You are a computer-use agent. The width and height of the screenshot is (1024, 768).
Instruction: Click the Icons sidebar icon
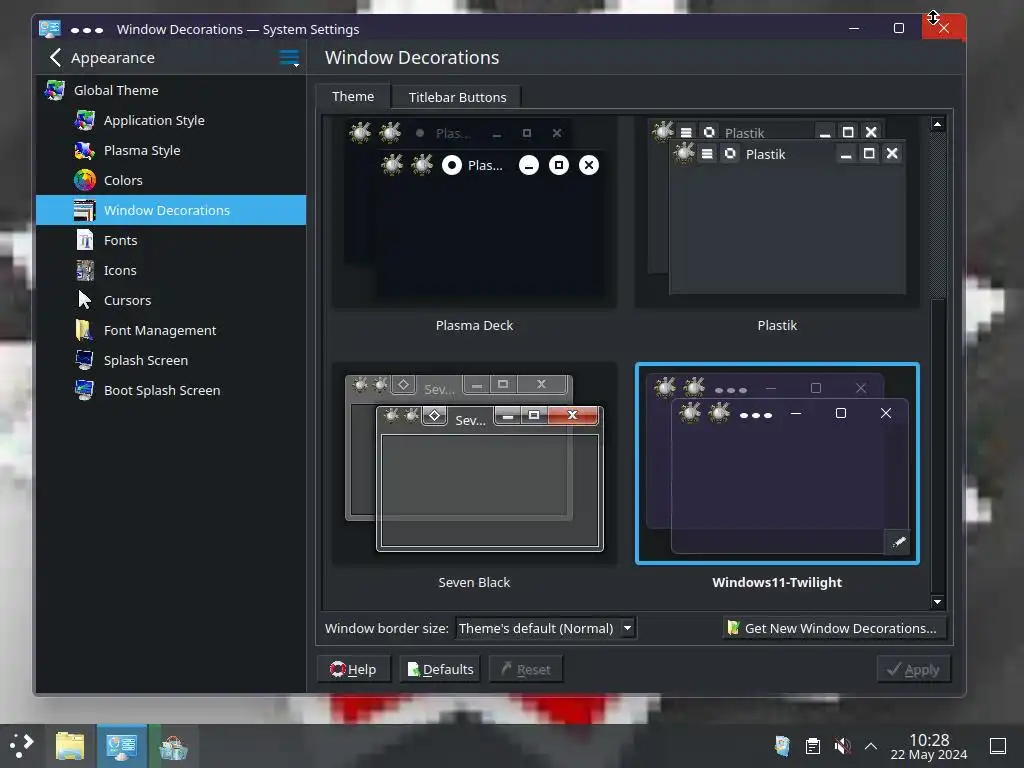84,270
